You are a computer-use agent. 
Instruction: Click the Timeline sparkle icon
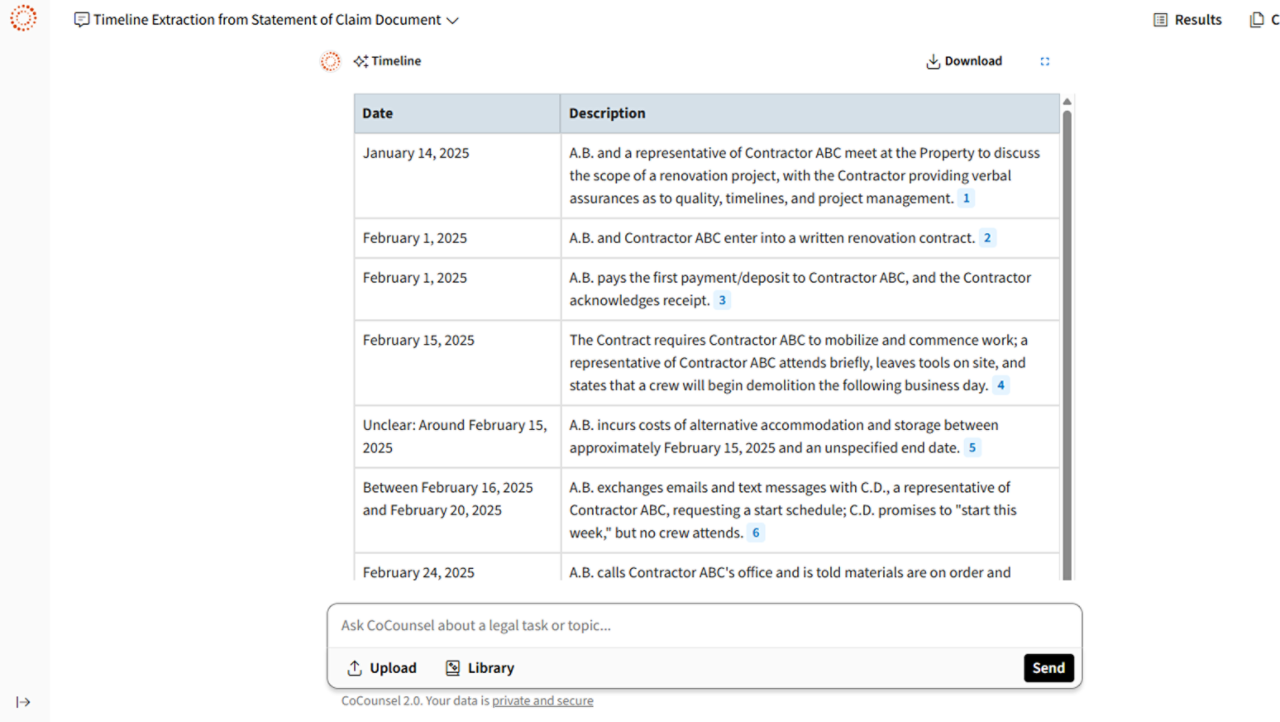point(360,61)
